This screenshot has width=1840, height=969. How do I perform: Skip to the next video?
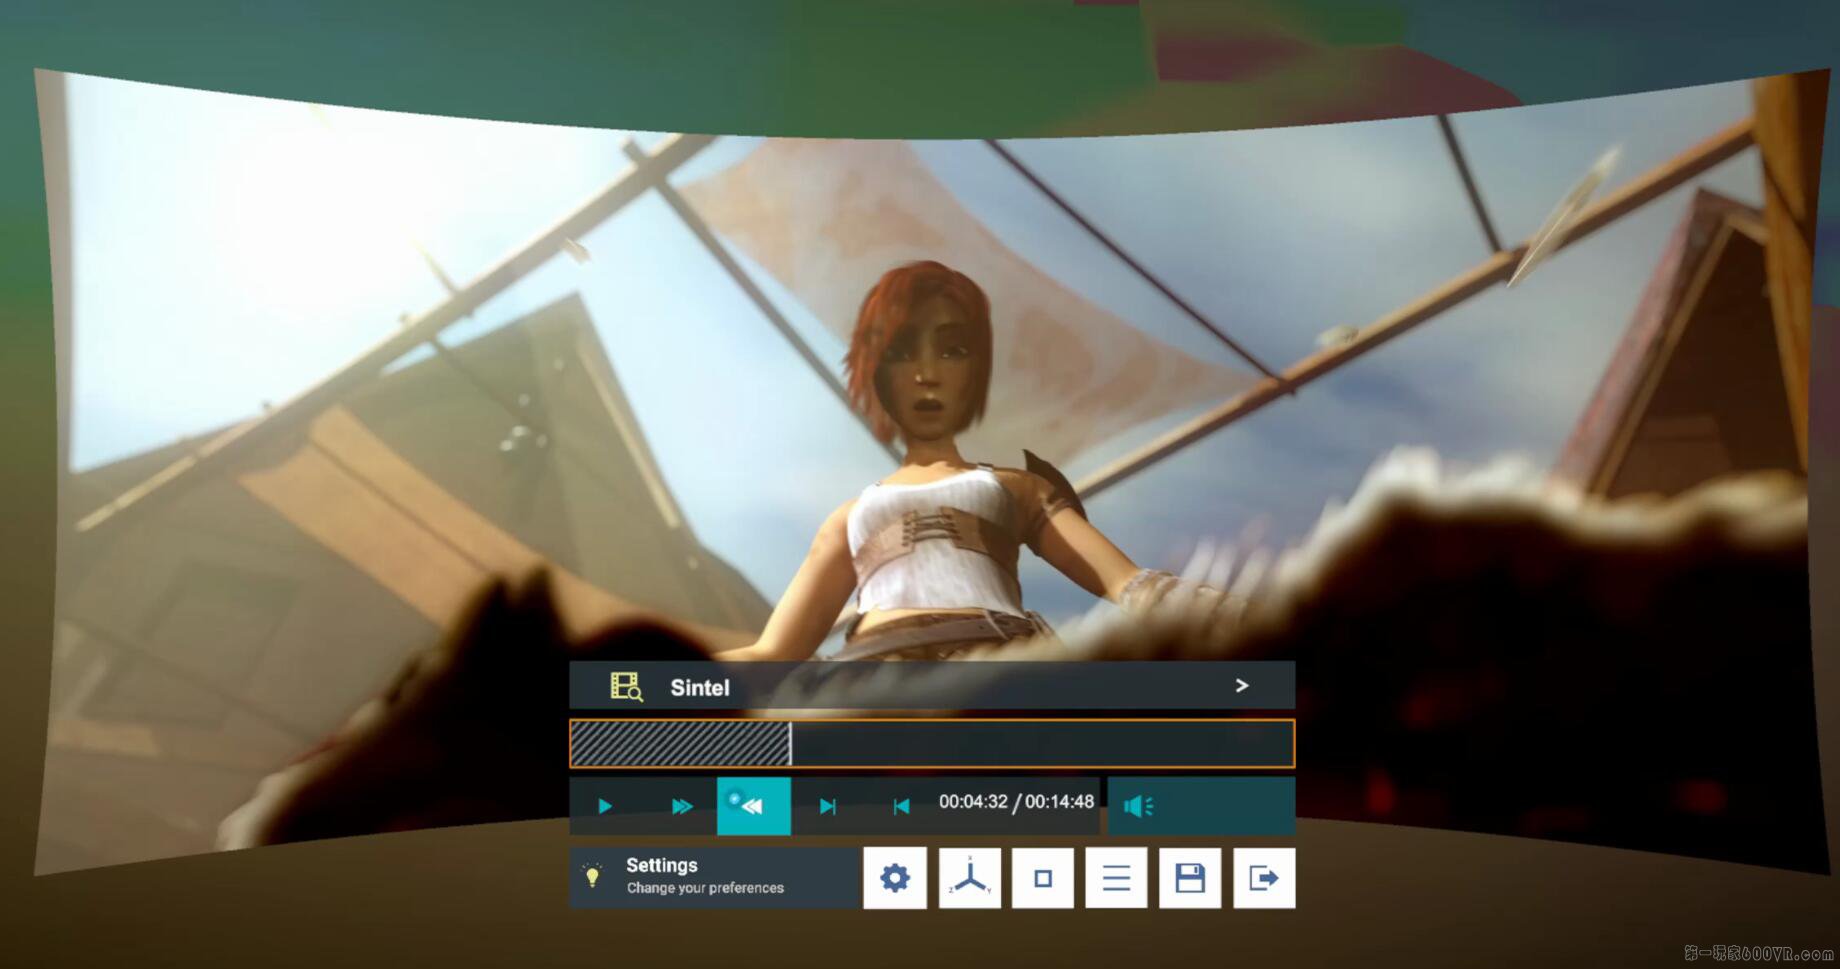827,806
